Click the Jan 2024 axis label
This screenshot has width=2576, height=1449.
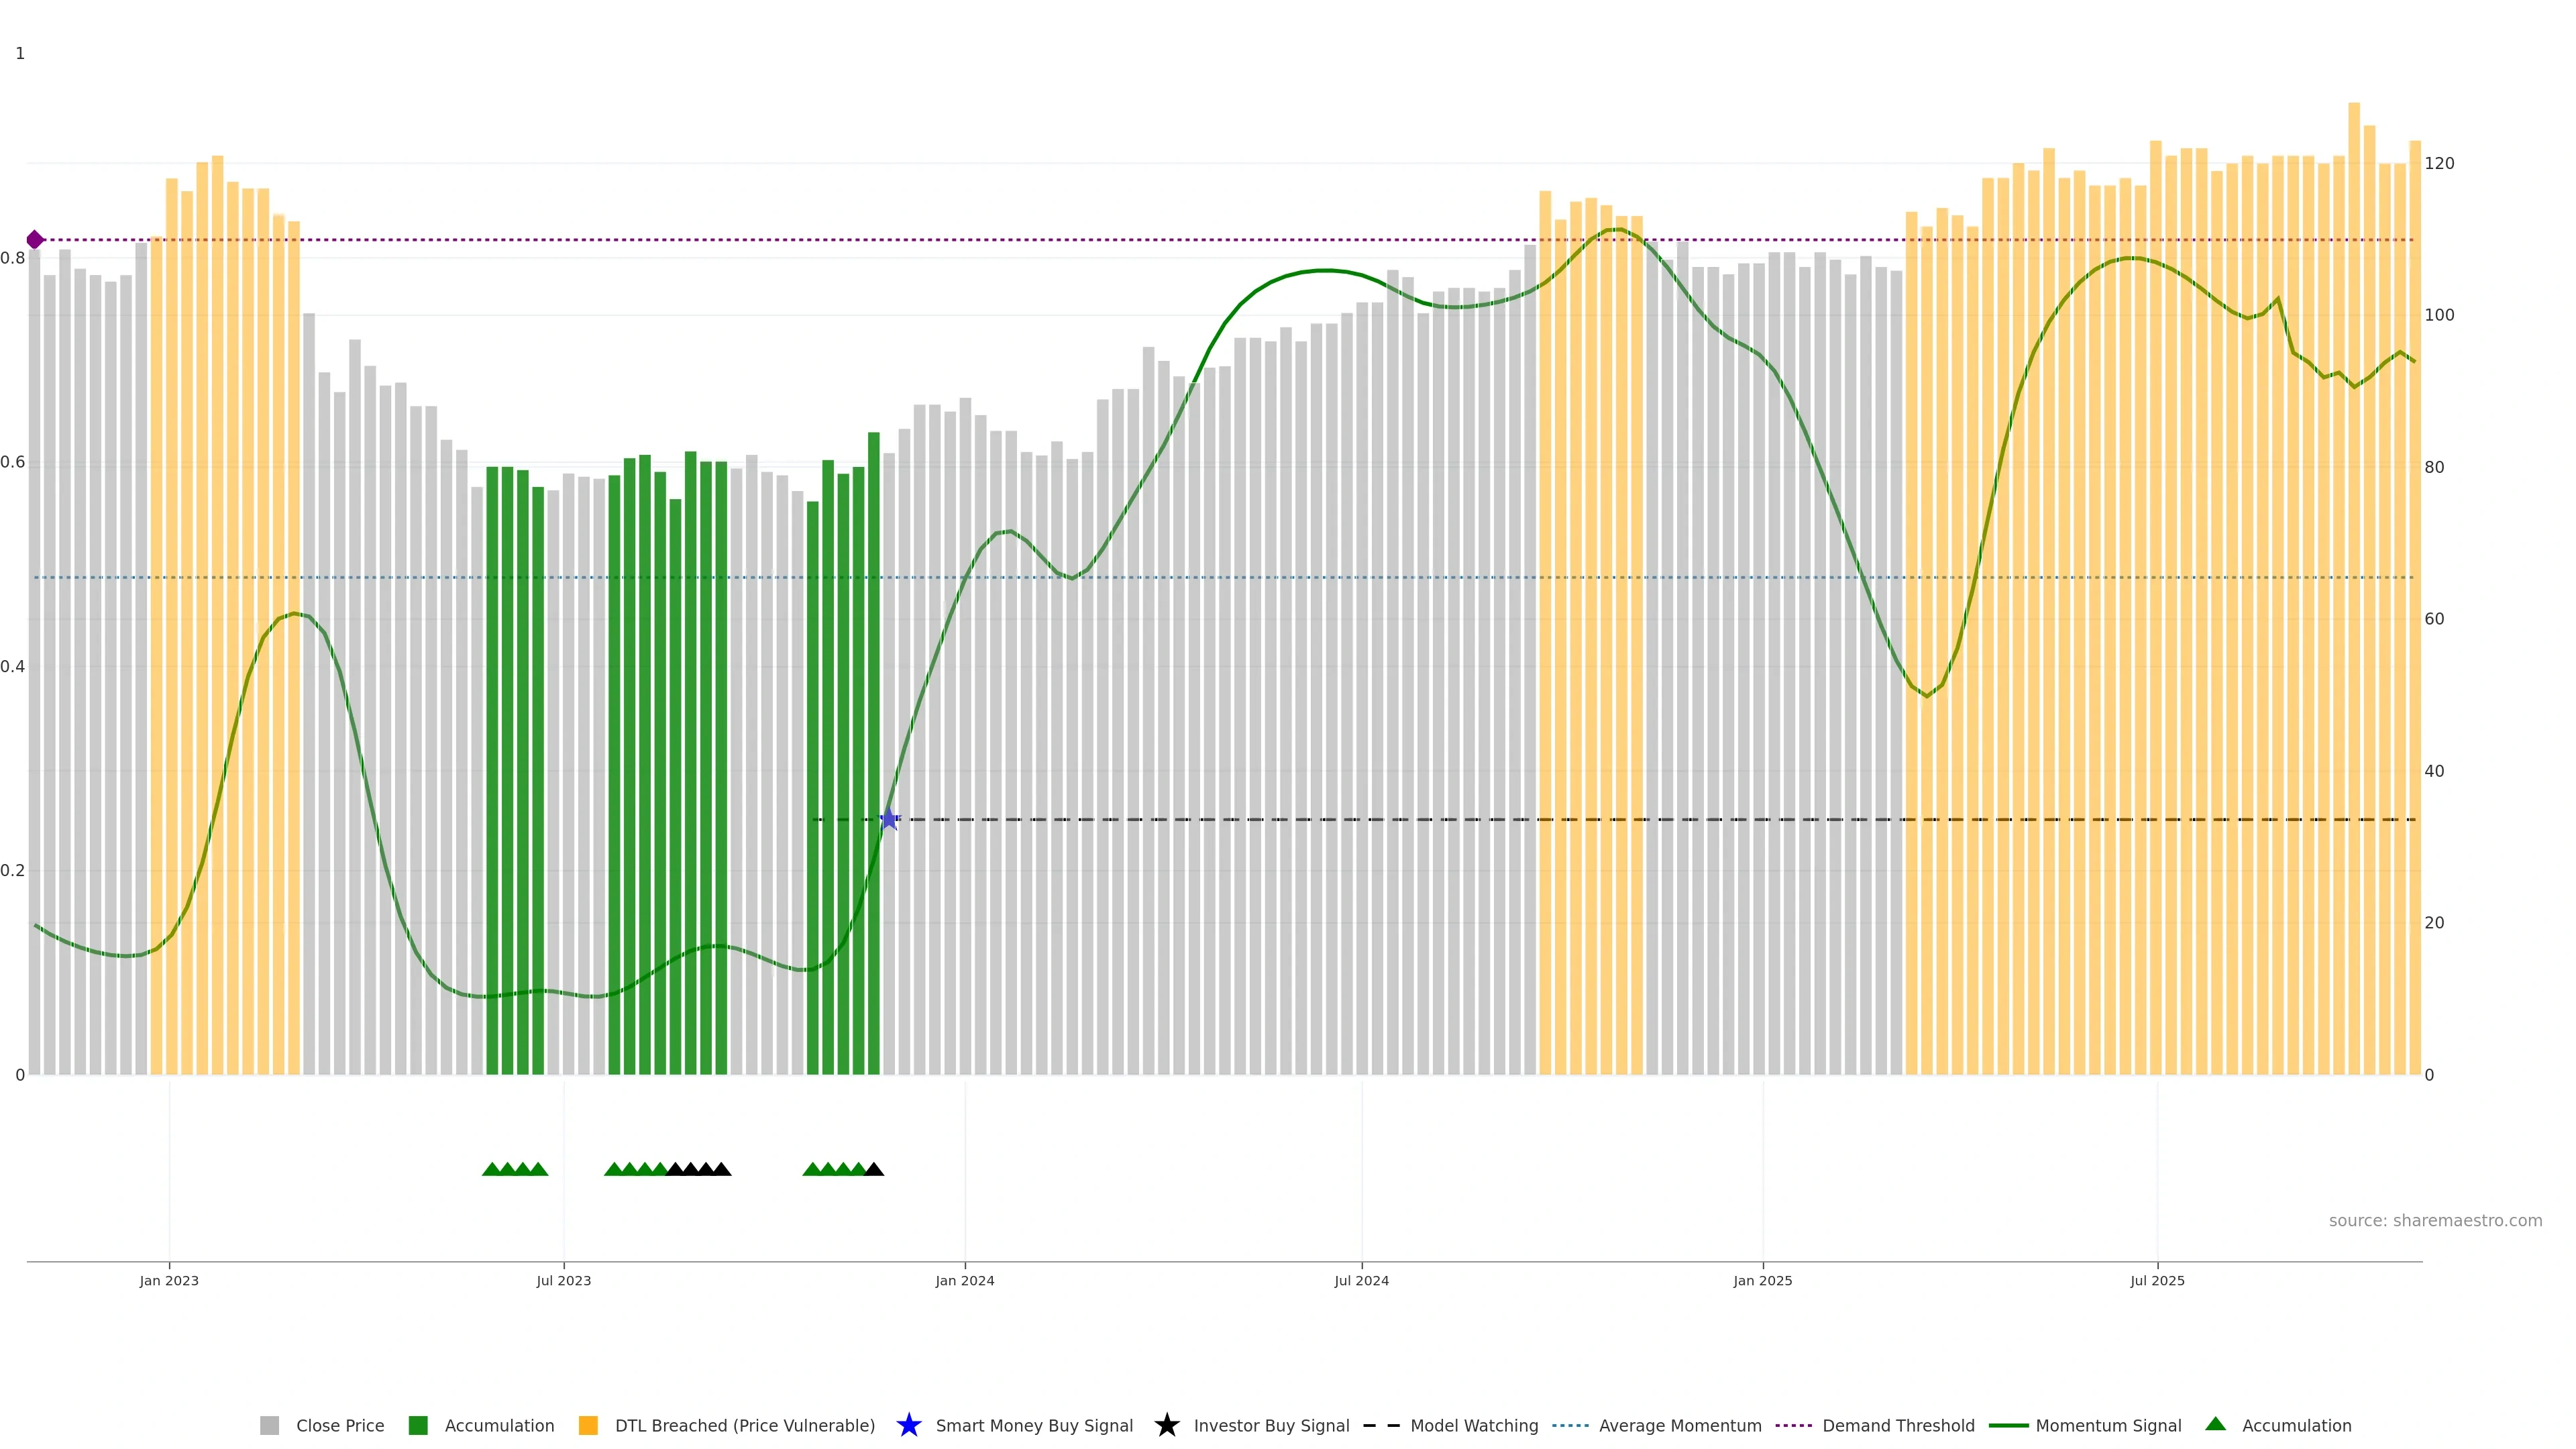(x=964, y=1280)
